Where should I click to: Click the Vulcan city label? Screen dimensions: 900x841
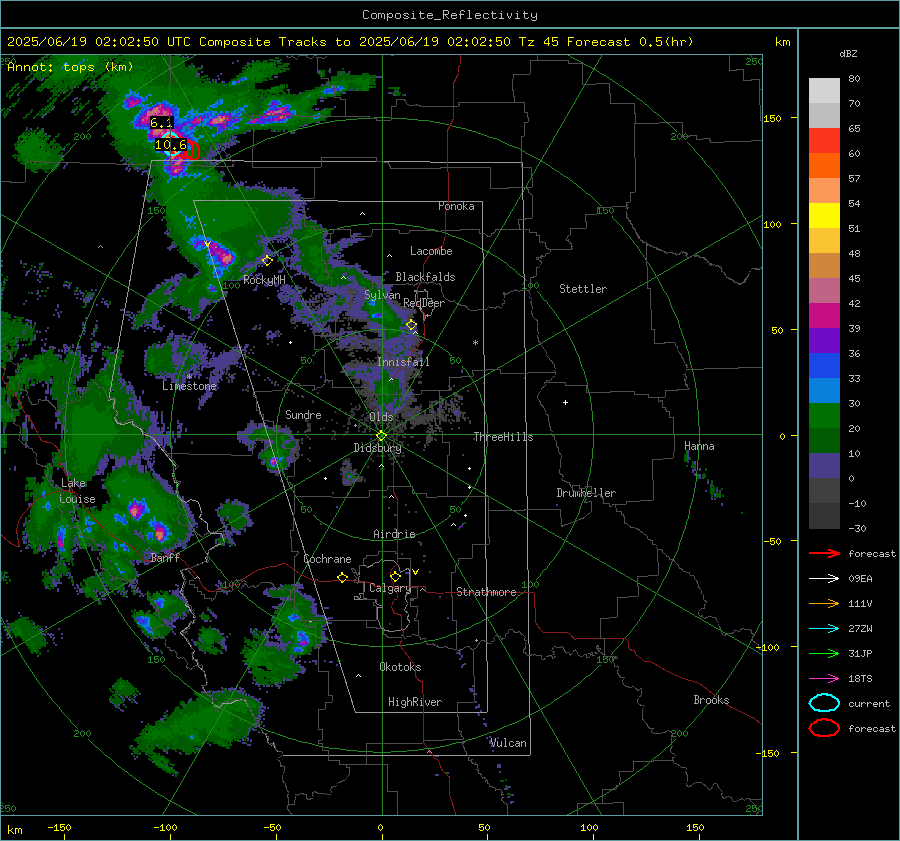pos(508,743)
